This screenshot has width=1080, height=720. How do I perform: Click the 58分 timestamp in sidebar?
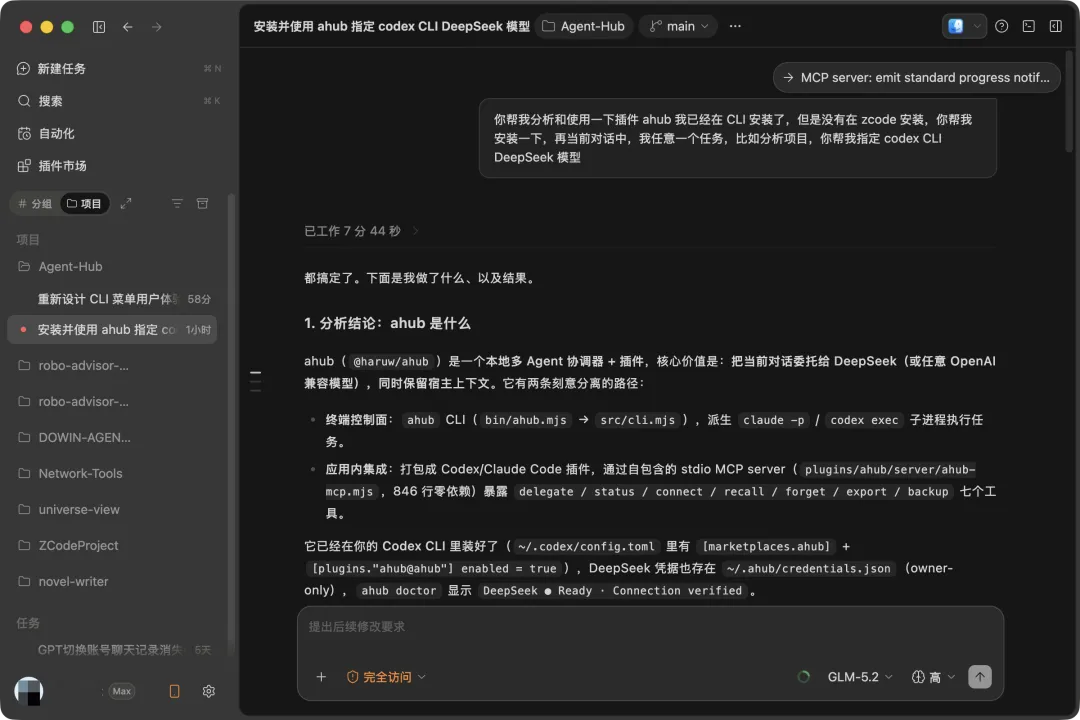[x=199, y=299]
